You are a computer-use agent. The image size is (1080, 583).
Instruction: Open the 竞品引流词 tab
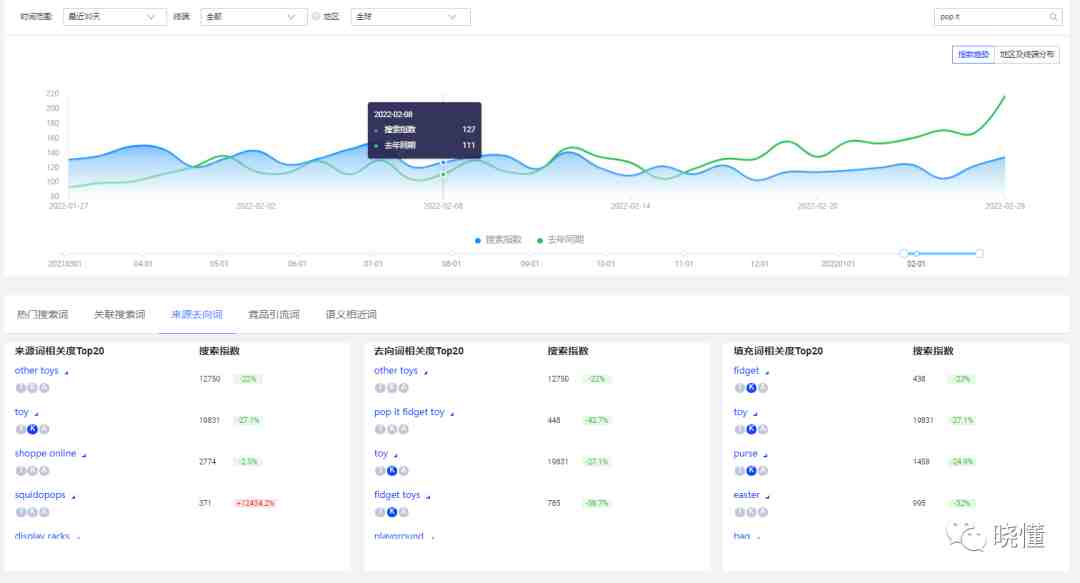pos(273,315)
